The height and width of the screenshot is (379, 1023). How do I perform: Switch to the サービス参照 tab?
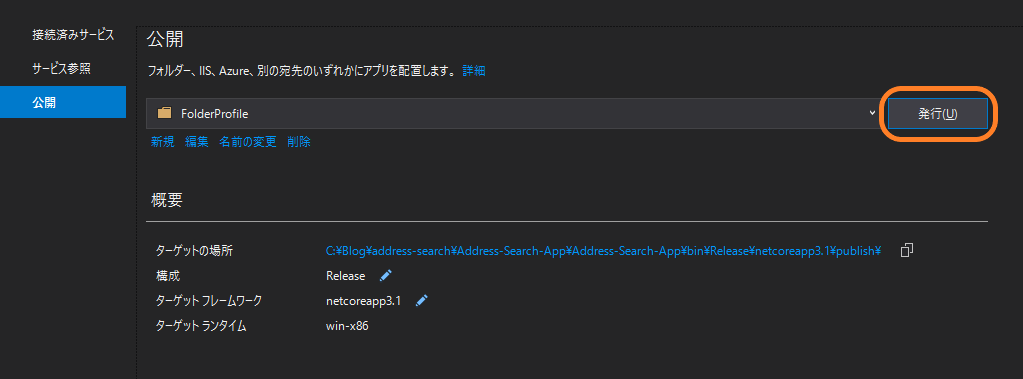pyautogui.click(x=61, y=68)
